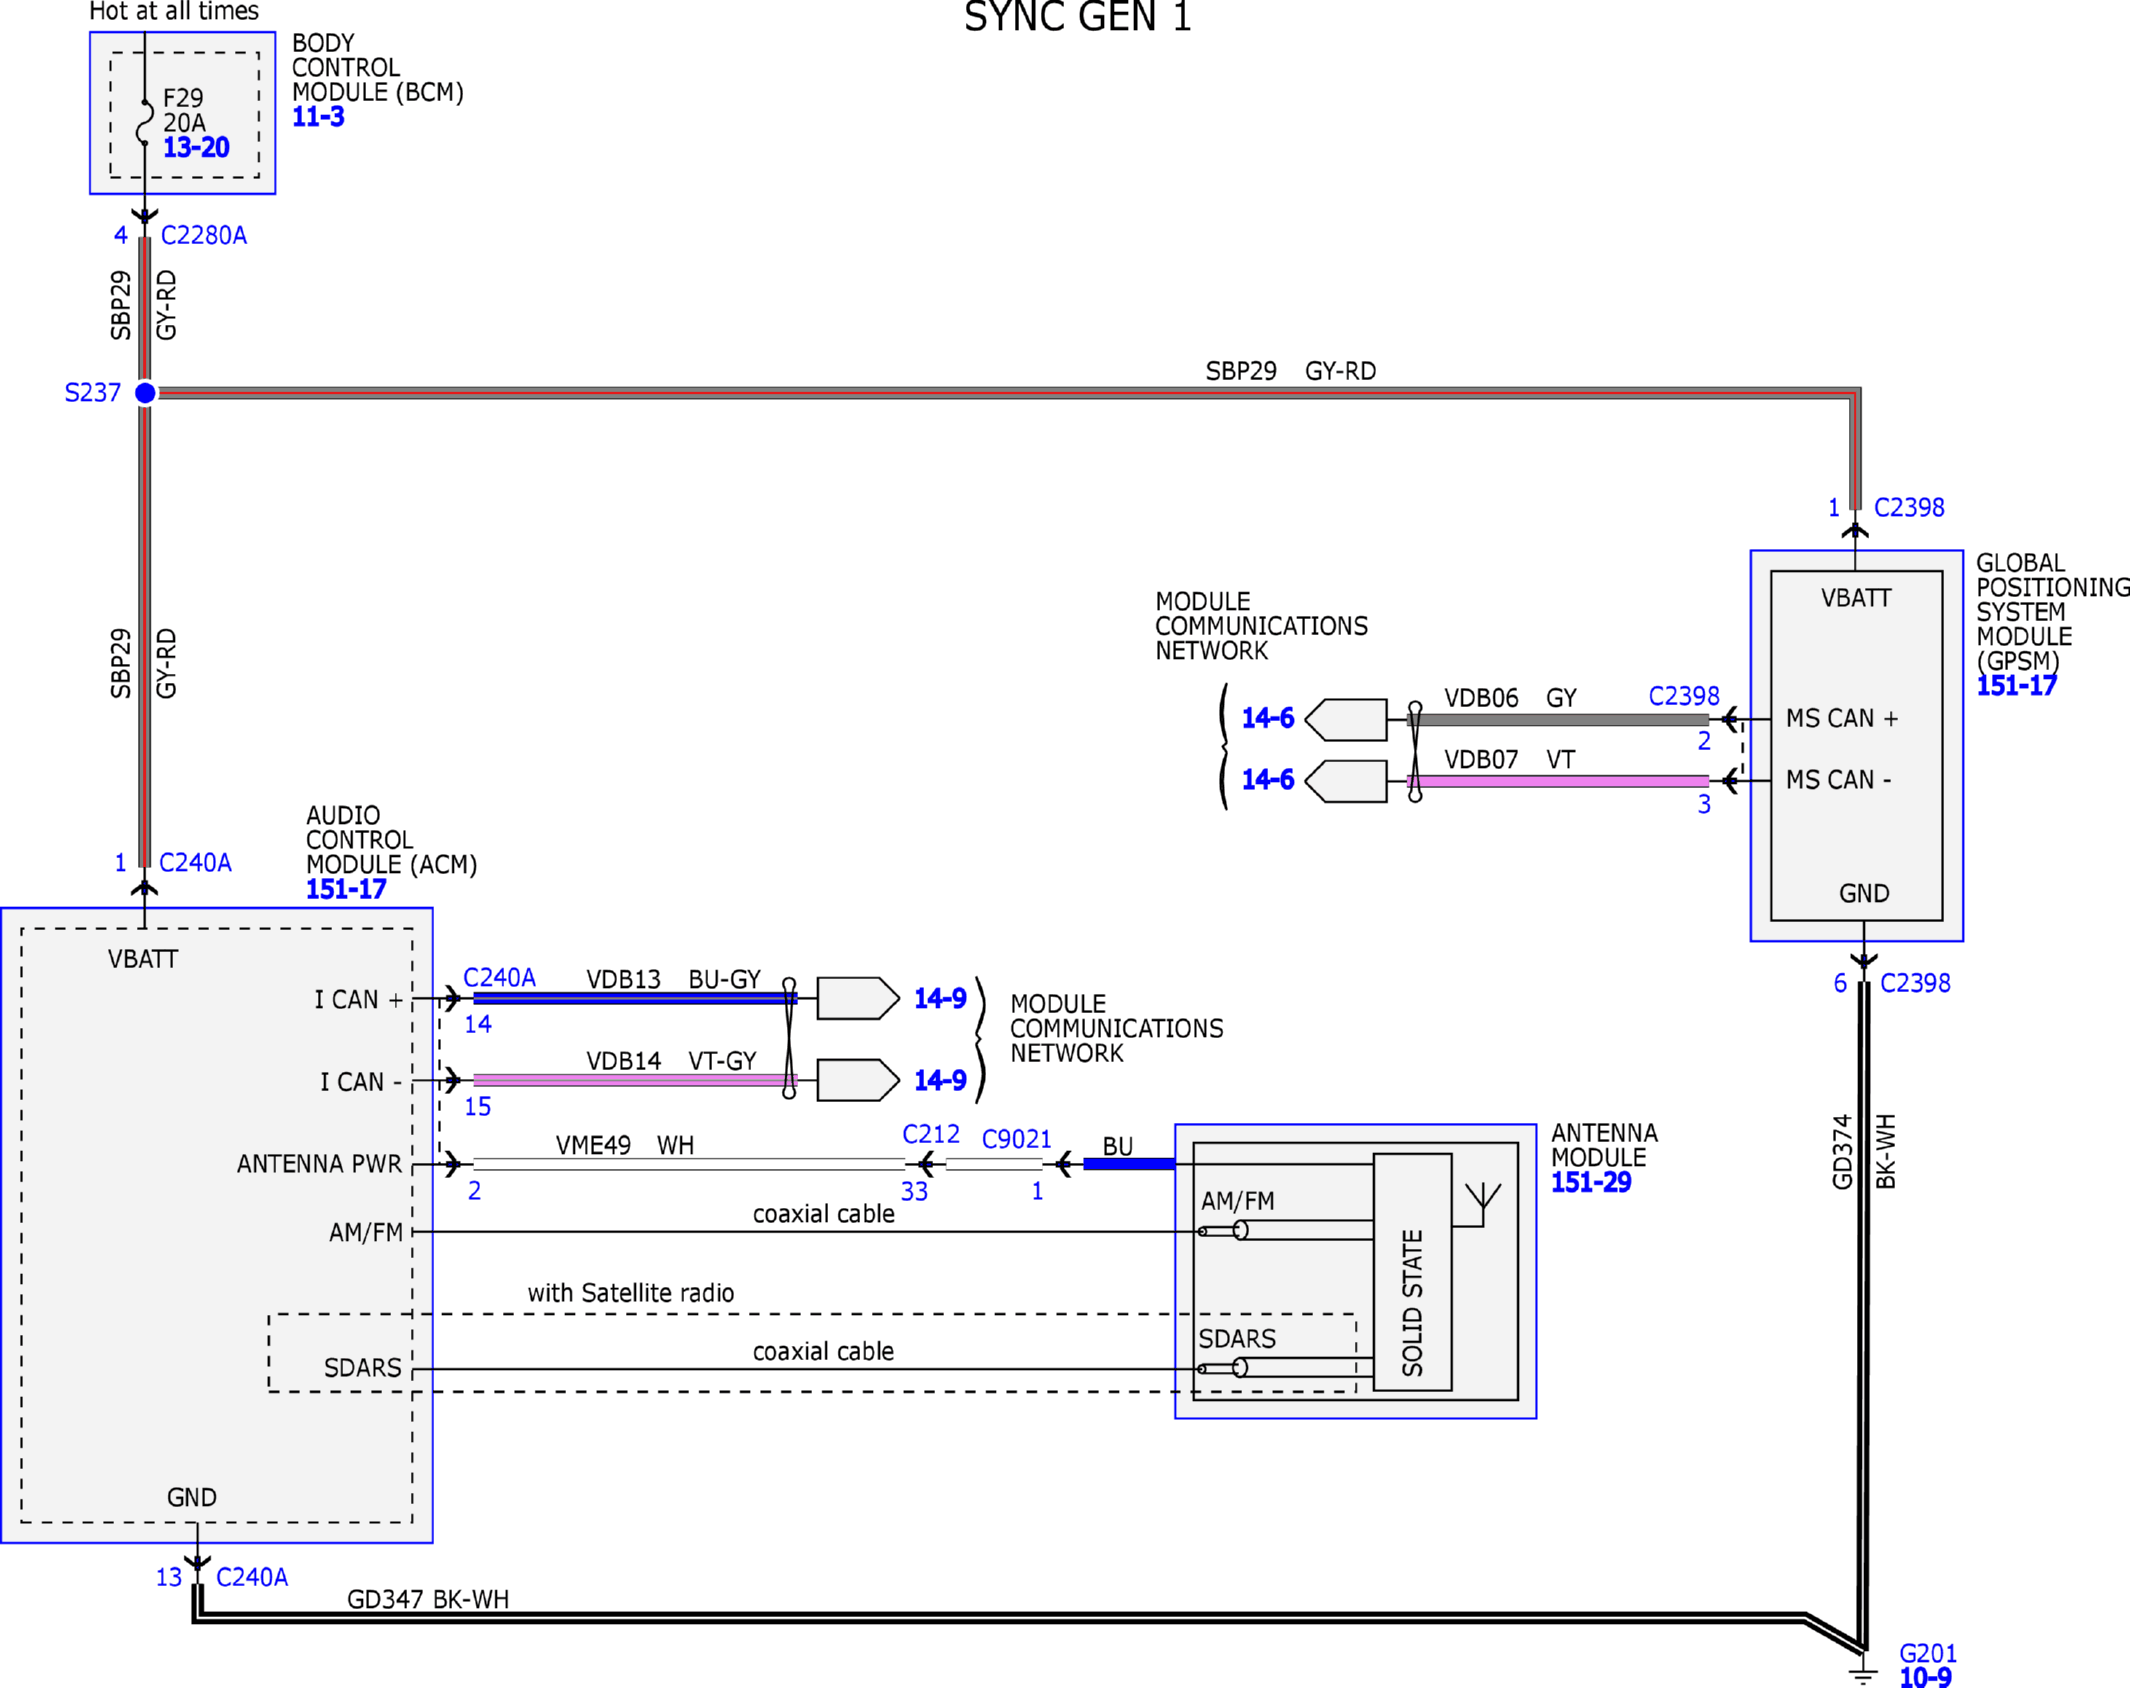Select the S237 splice dot
This screenshot has width=2130, height=1688.
click(145, 393)
